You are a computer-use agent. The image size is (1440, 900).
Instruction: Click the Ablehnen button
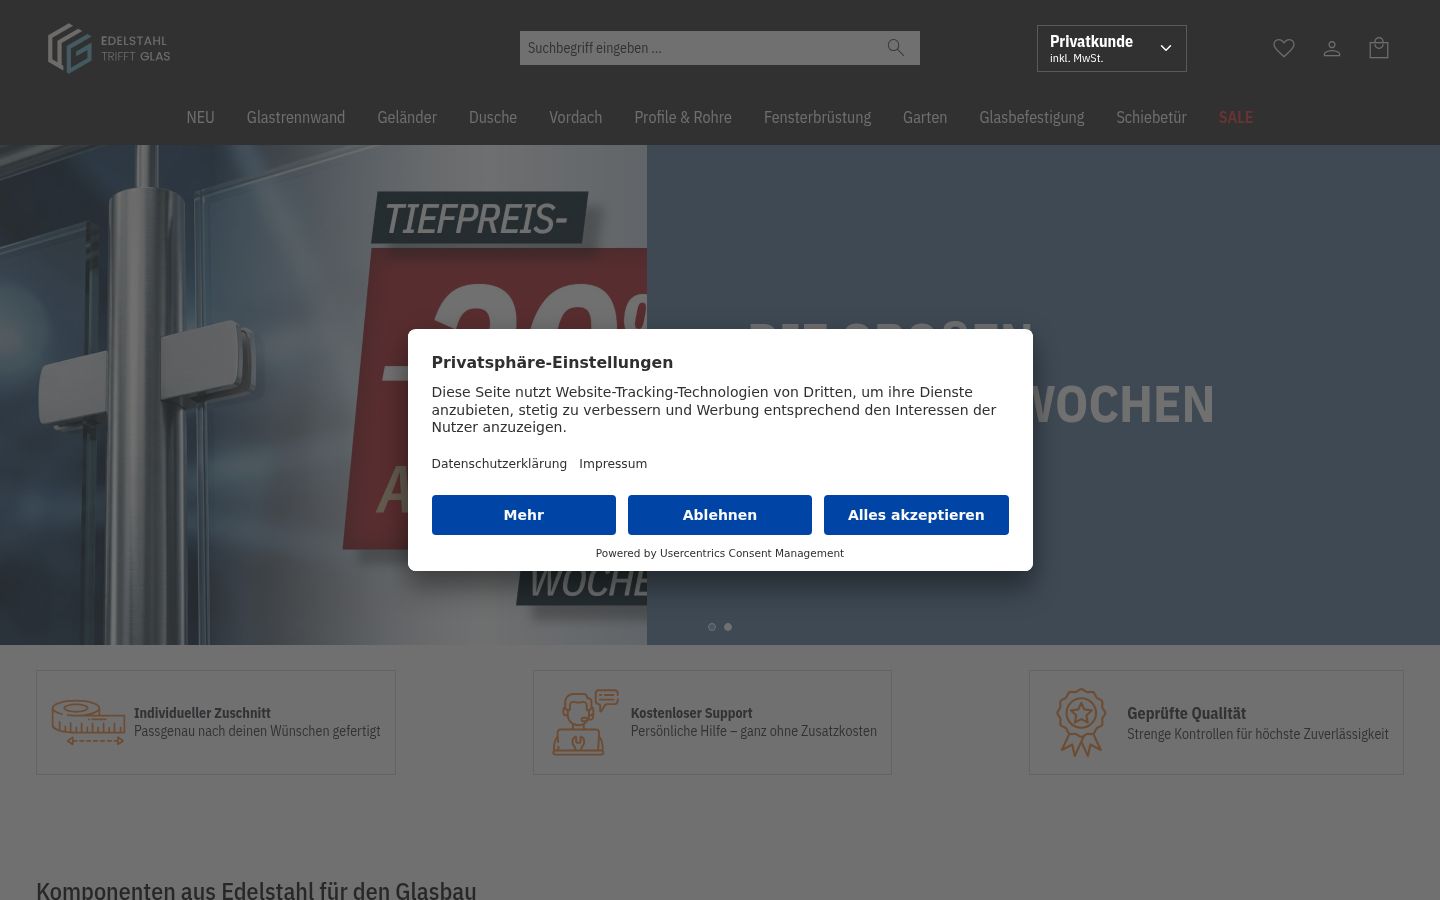[x=720, y=515]
